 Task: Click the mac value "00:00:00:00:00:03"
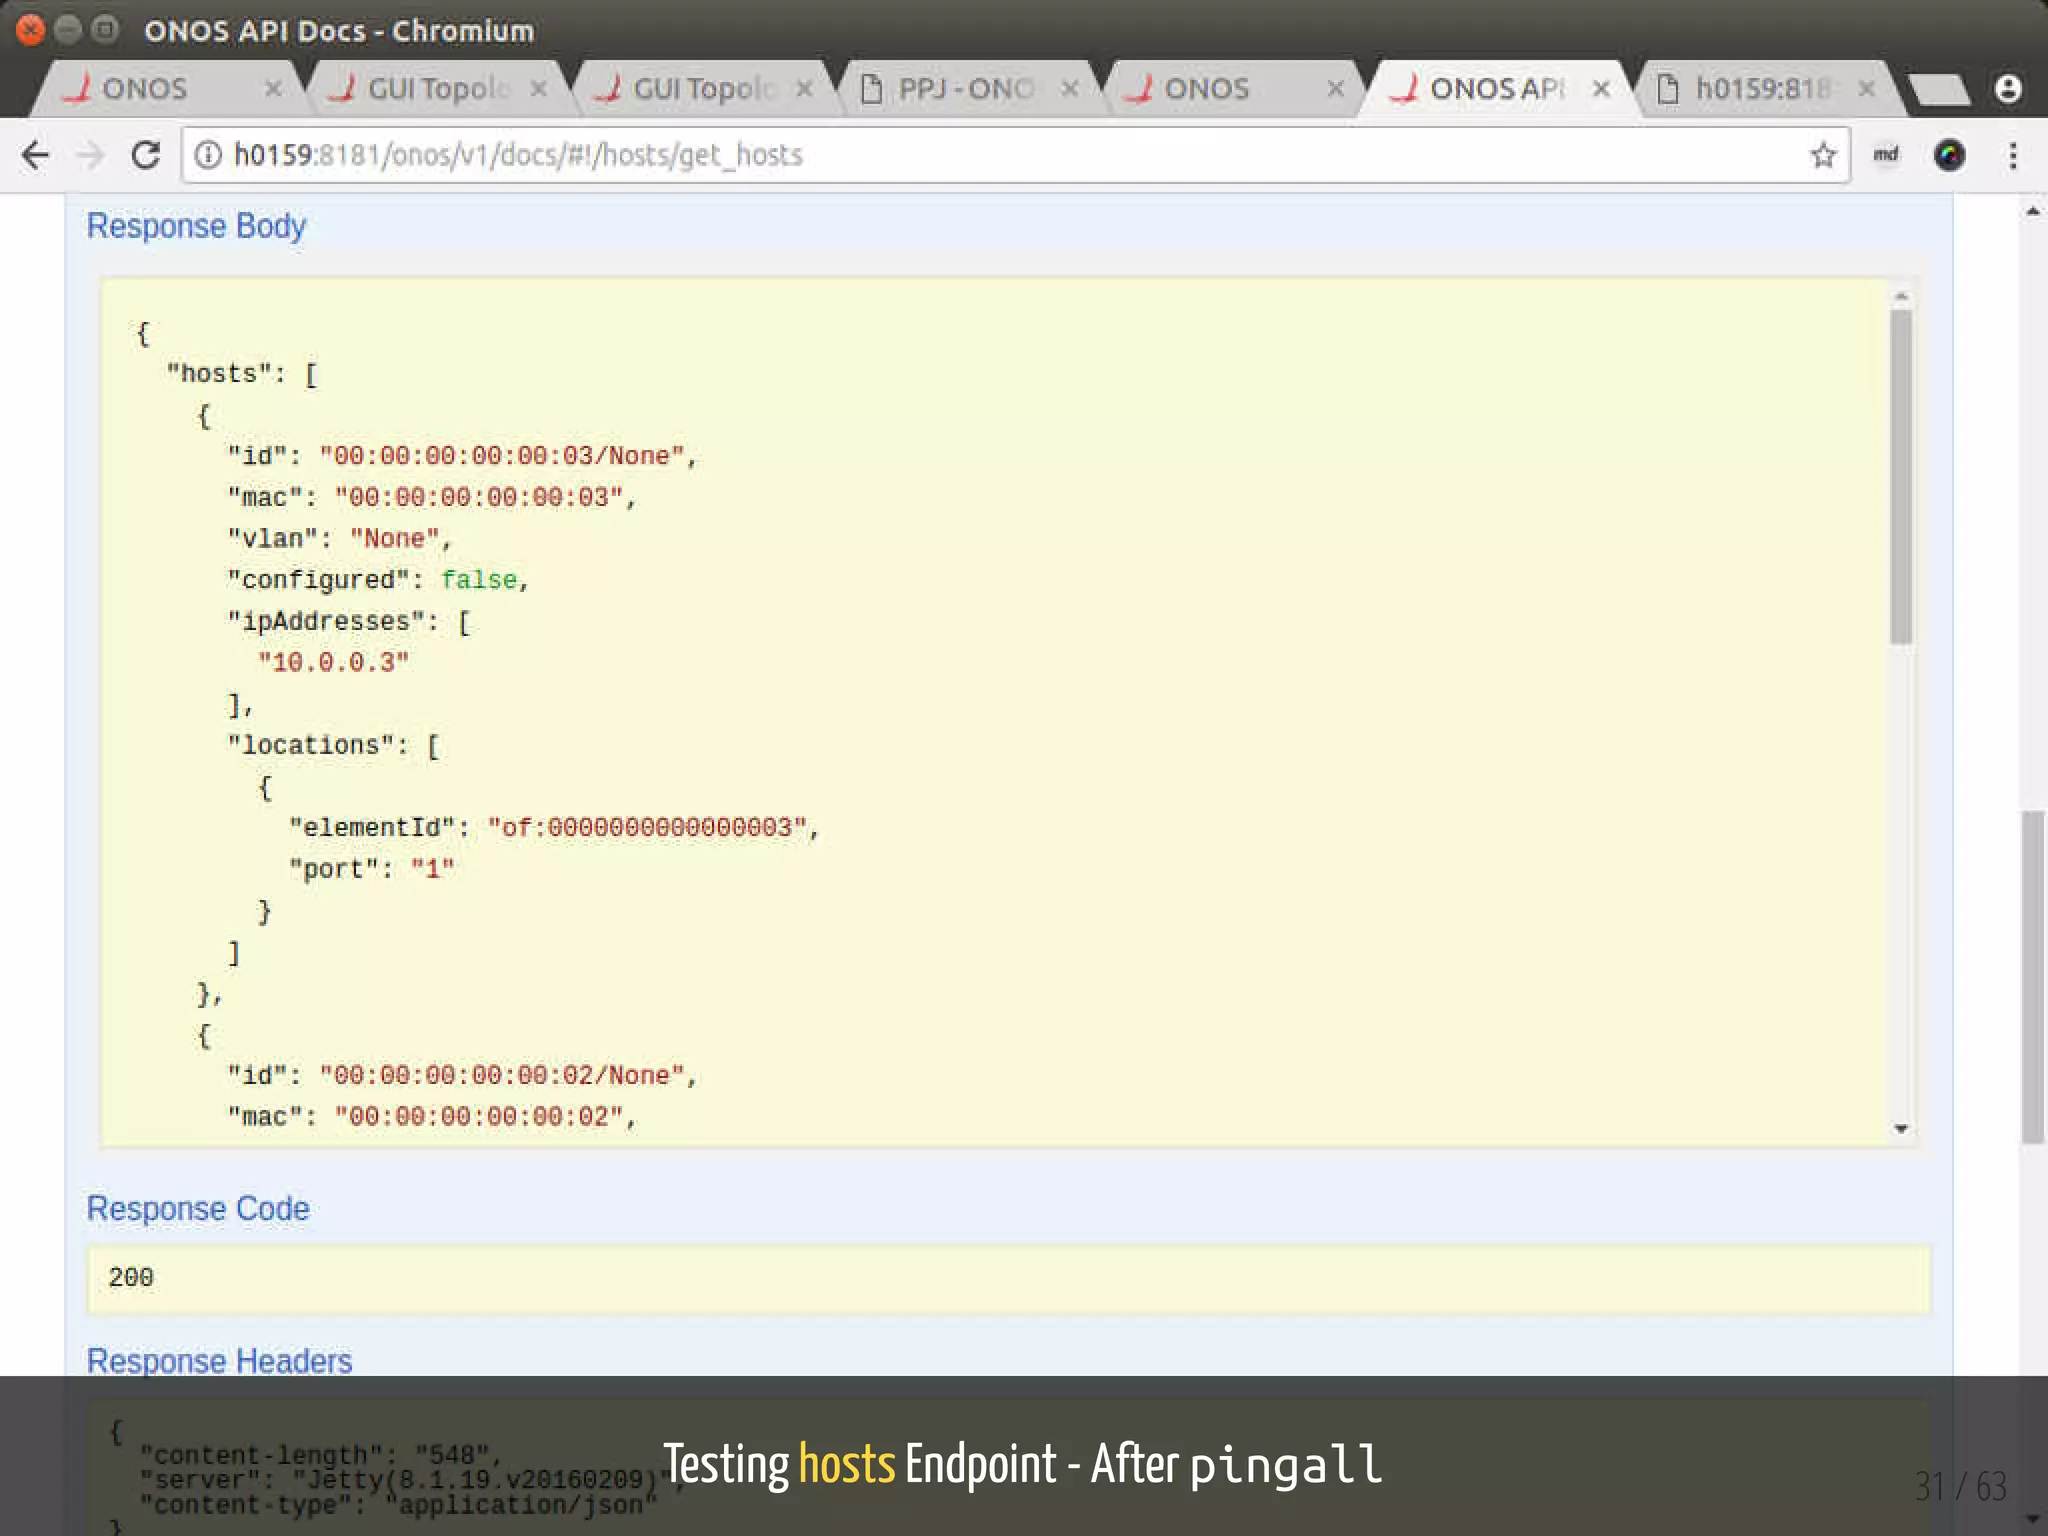click(479, 497)
